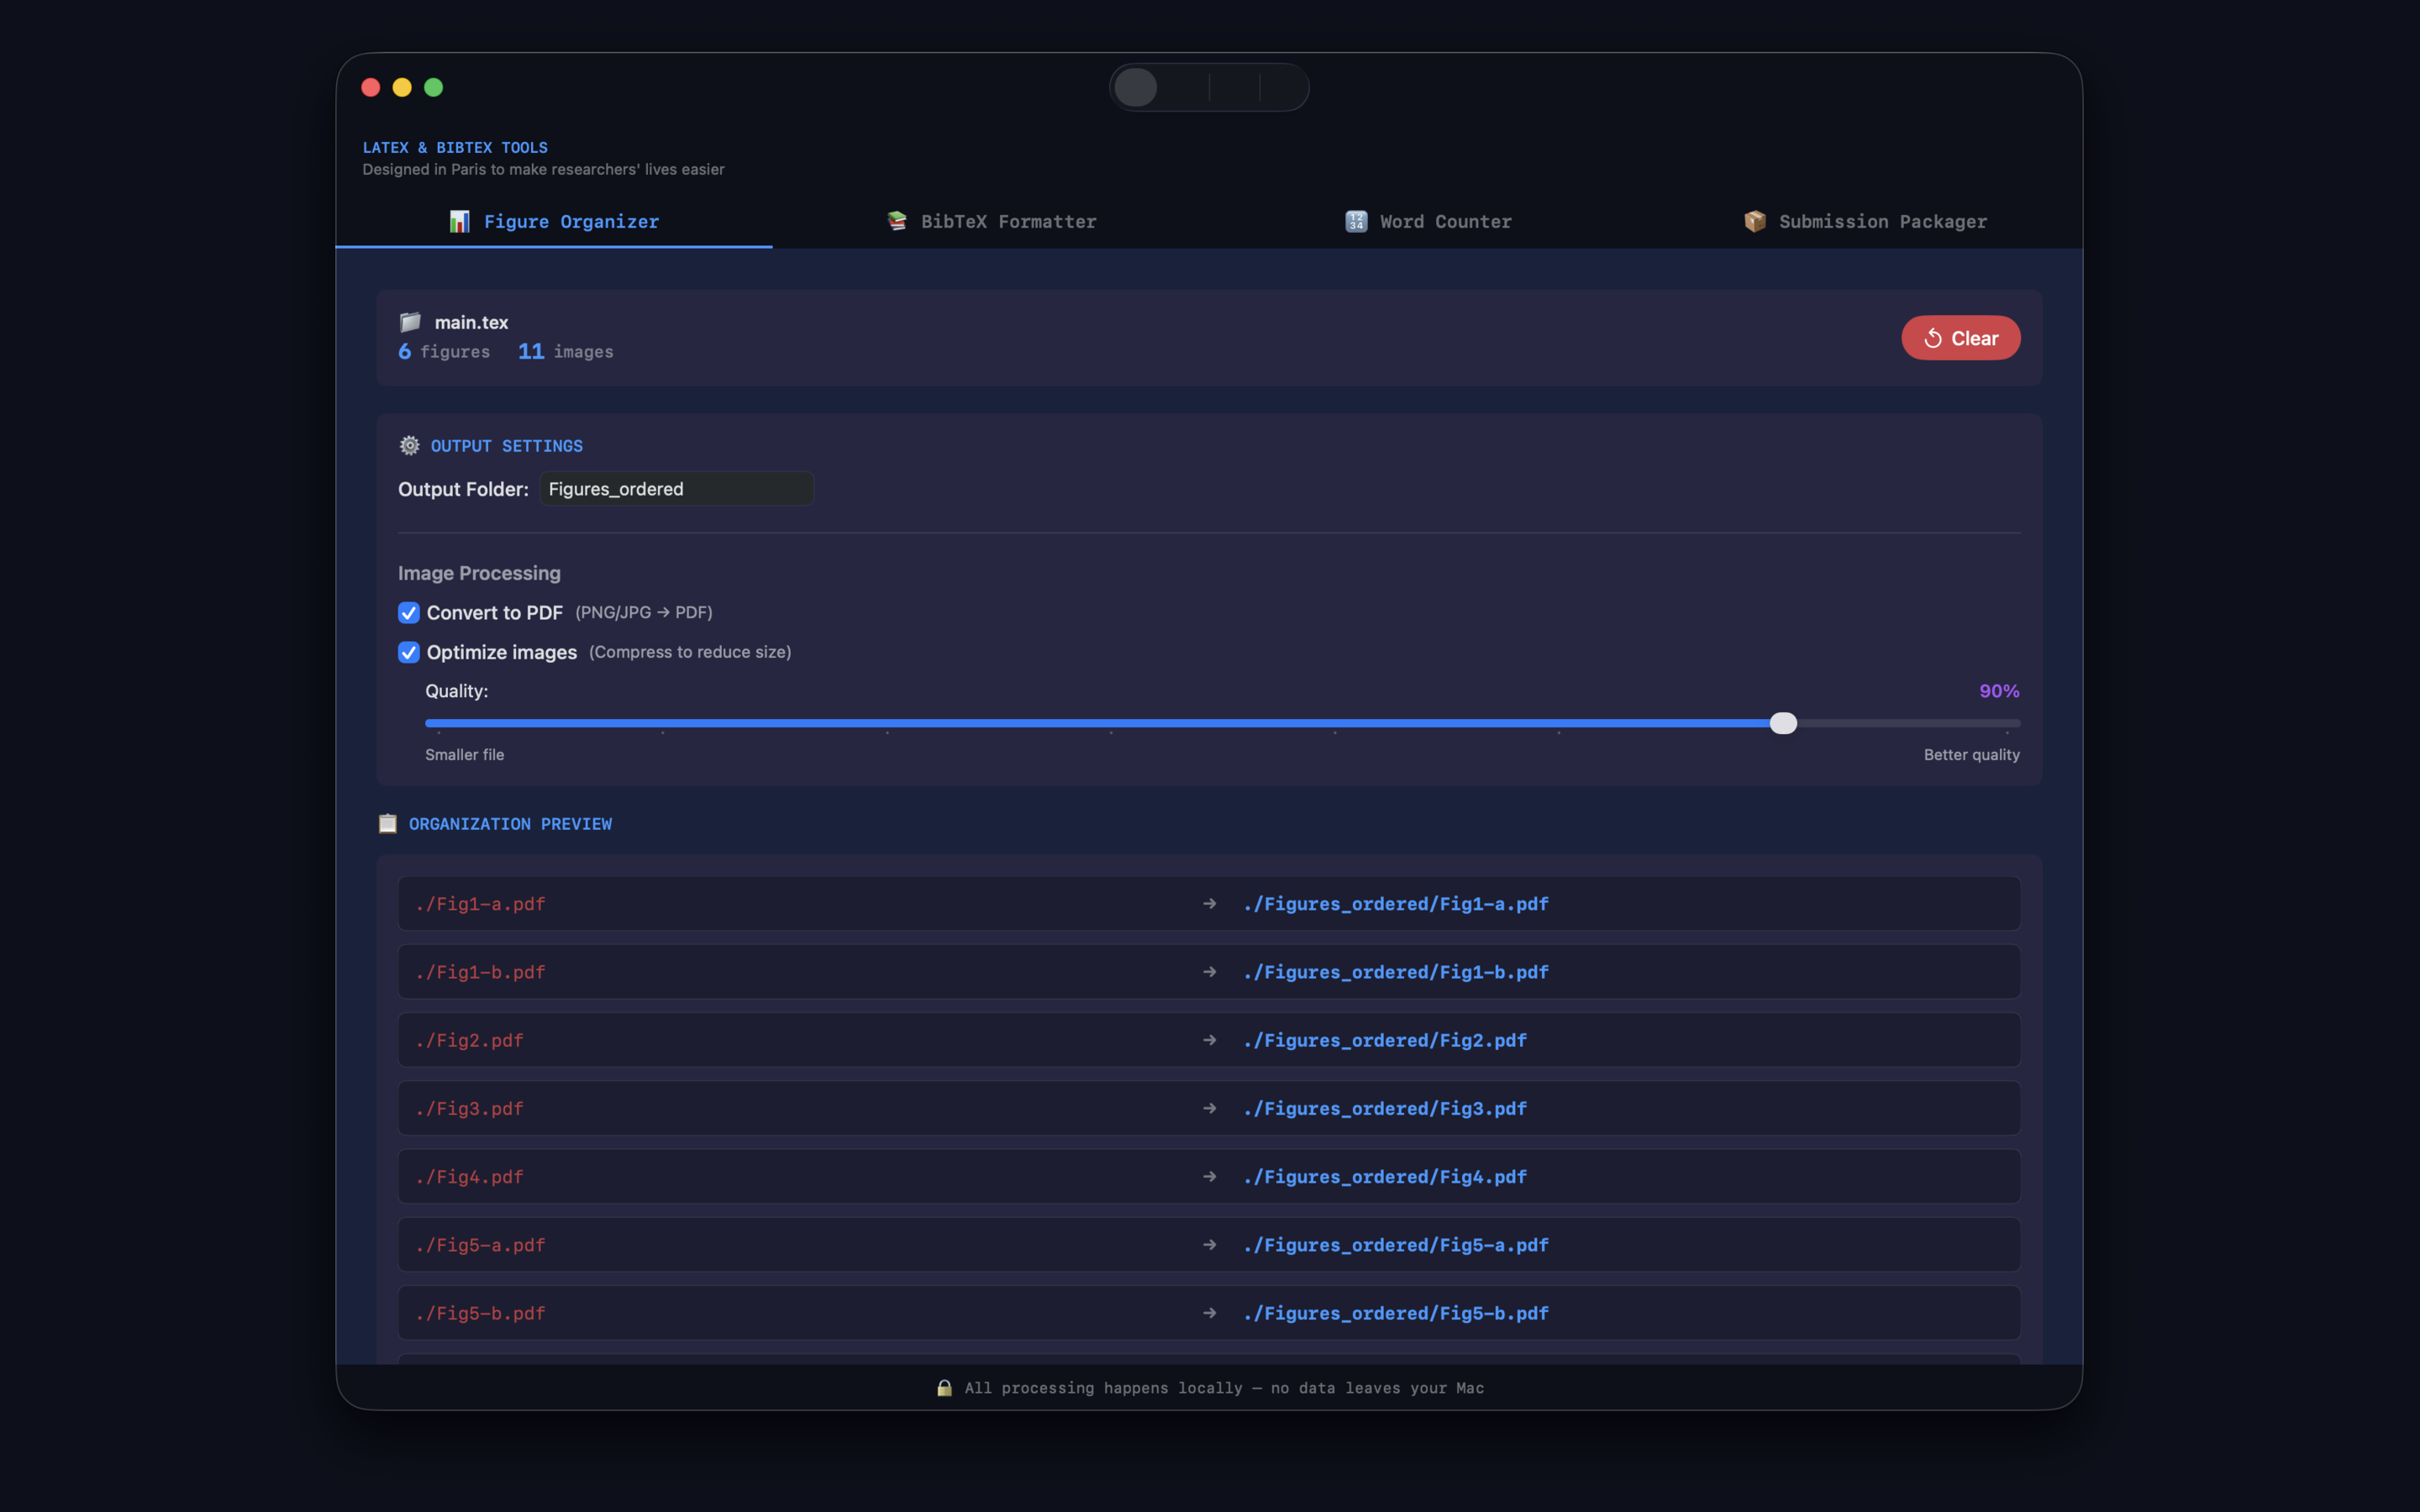This screenshot has height=1512, width=2420.
Task: Click the arrow in the Fig4.pdf row
Action: (1210, 1177)
